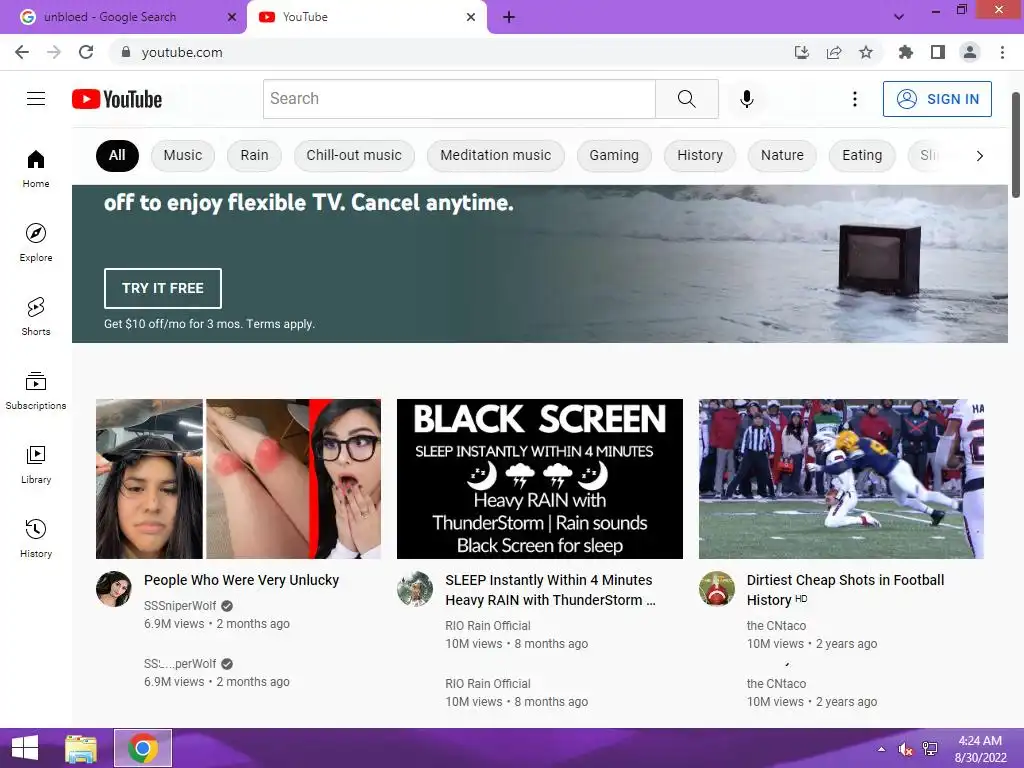The width and height of the screenshot is (1024, 768).
Task: Open taskbar clock 4:24 AM
Action: click(980, 749)
